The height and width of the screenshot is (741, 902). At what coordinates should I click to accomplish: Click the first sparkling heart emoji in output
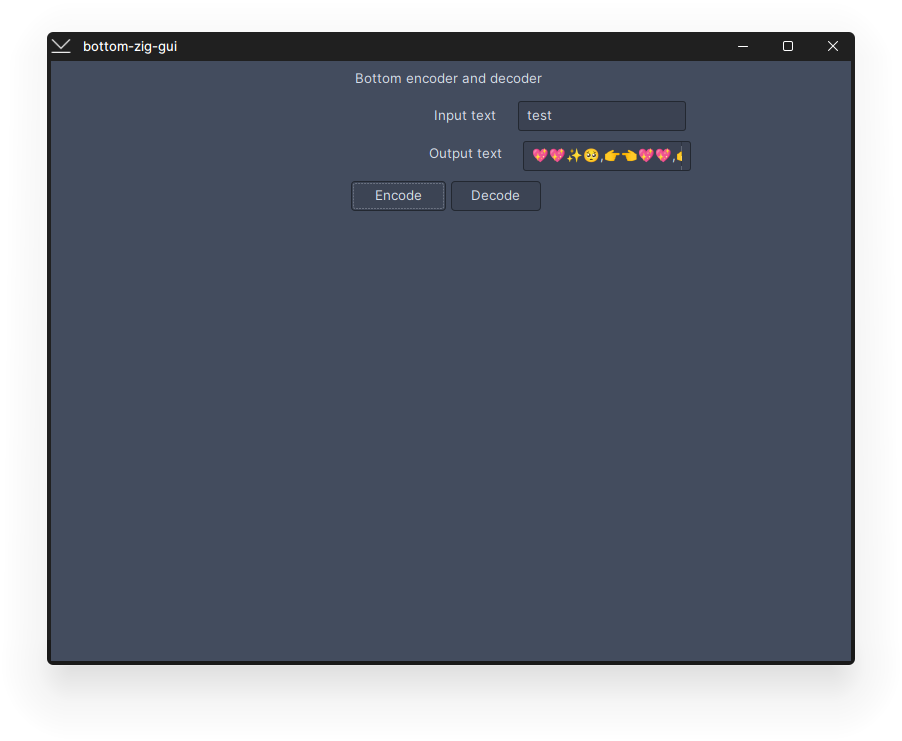tap(540, 155)
